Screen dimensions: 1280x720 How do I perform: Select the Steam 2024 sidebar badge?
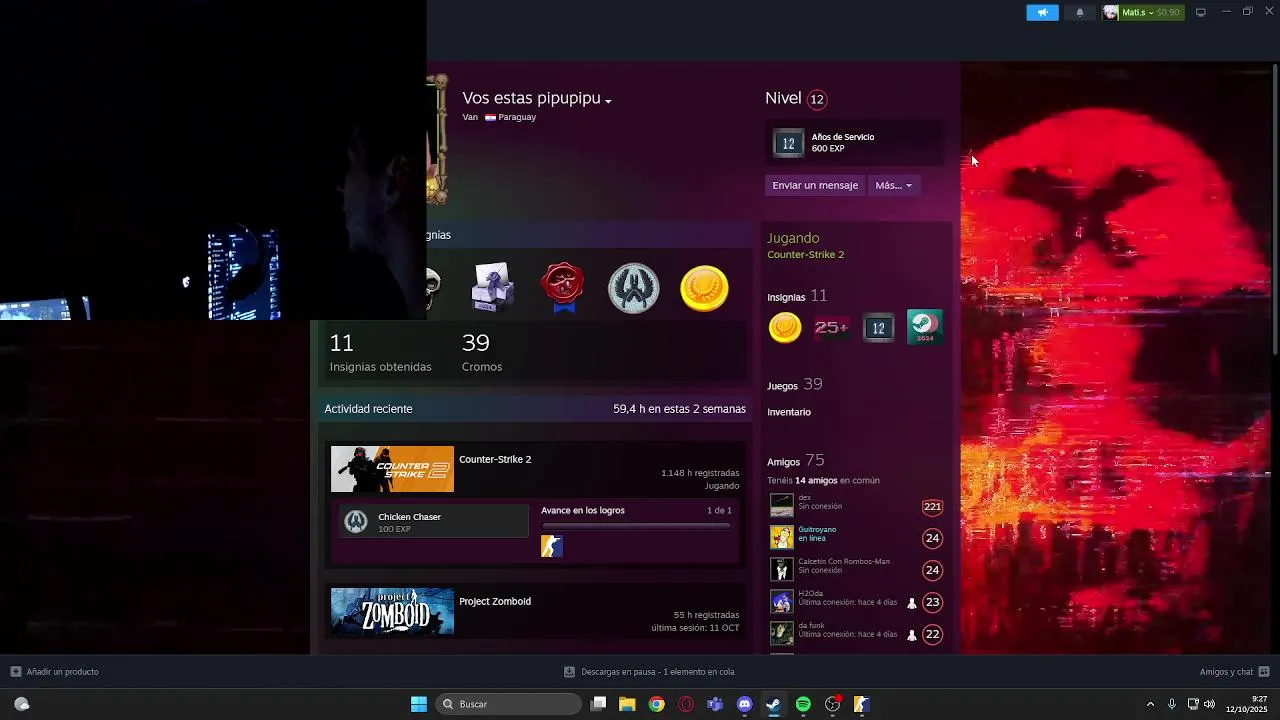tap(924, 327)
